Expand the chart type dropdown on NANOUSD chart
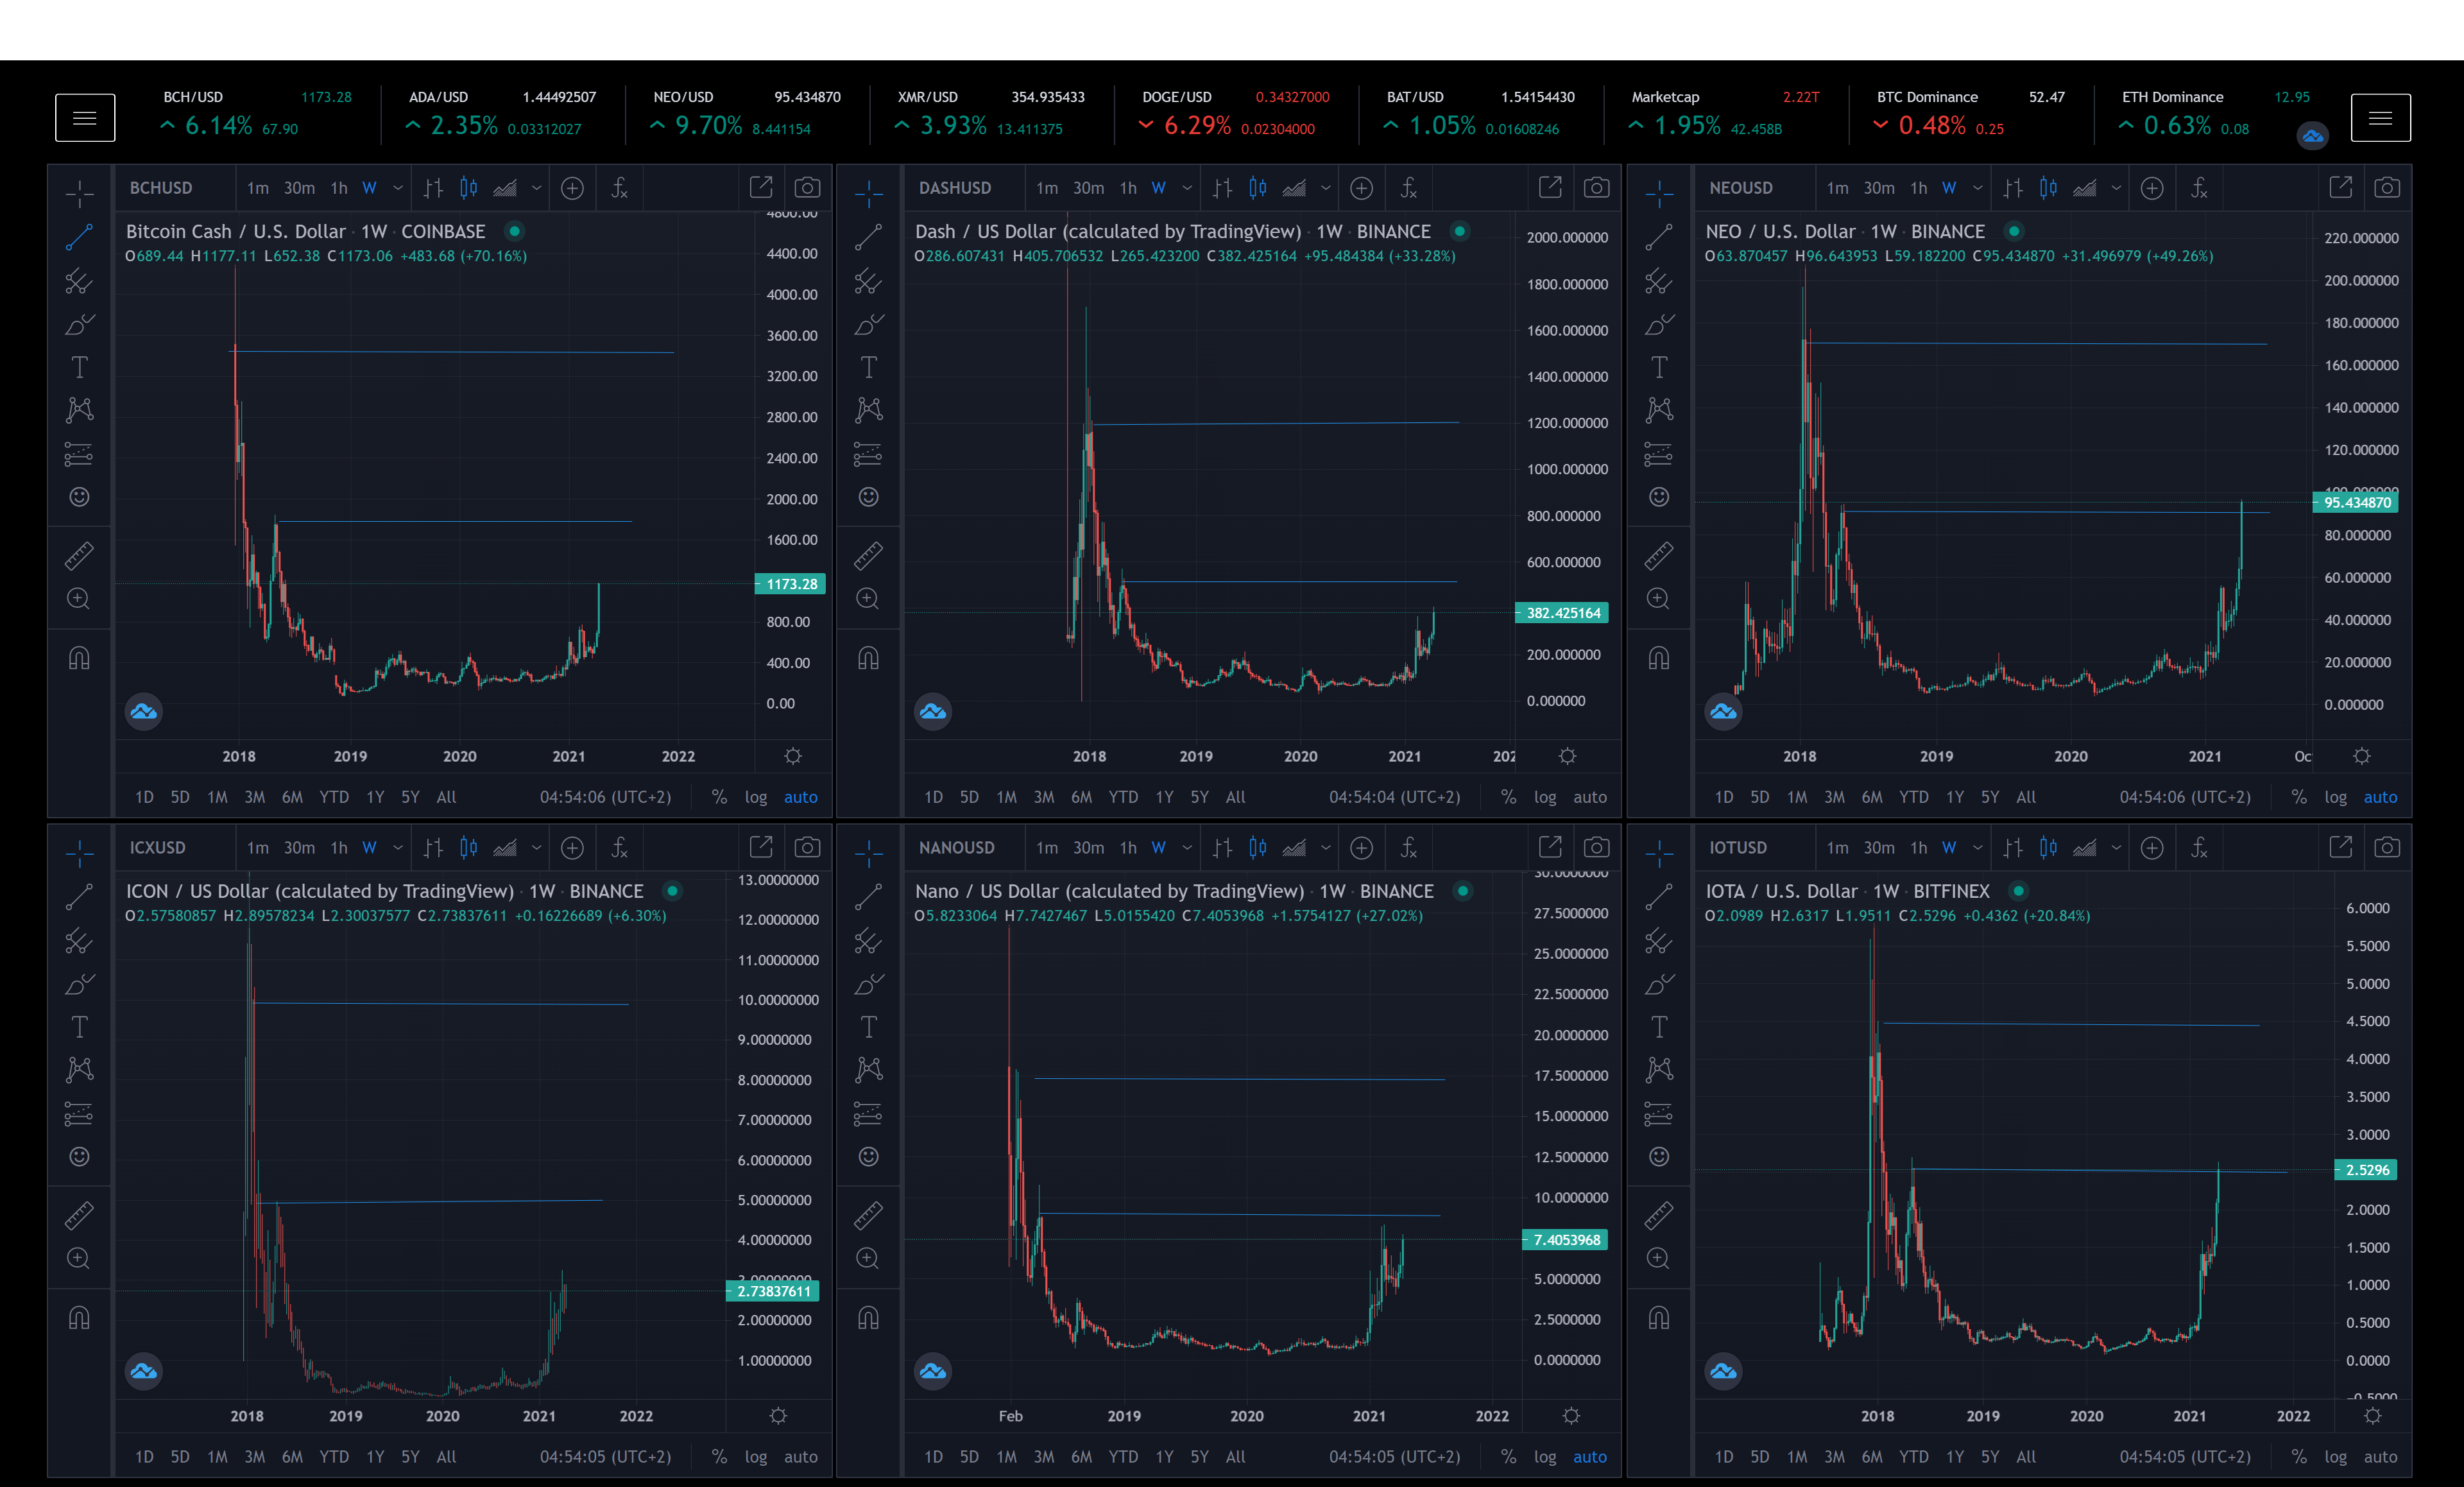This screenshot has height=1487, width=2464. pyautogui.click(x=1325, y=847)
